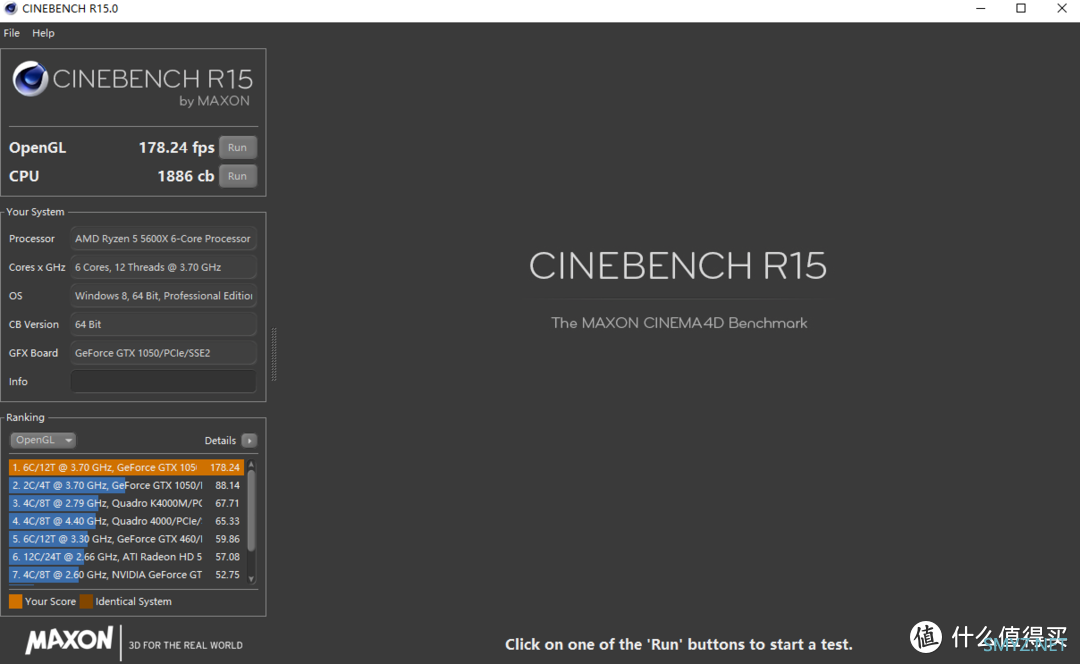Select ranking row 7 NVIDIA GeForce GT

click(x=126, y=575)
